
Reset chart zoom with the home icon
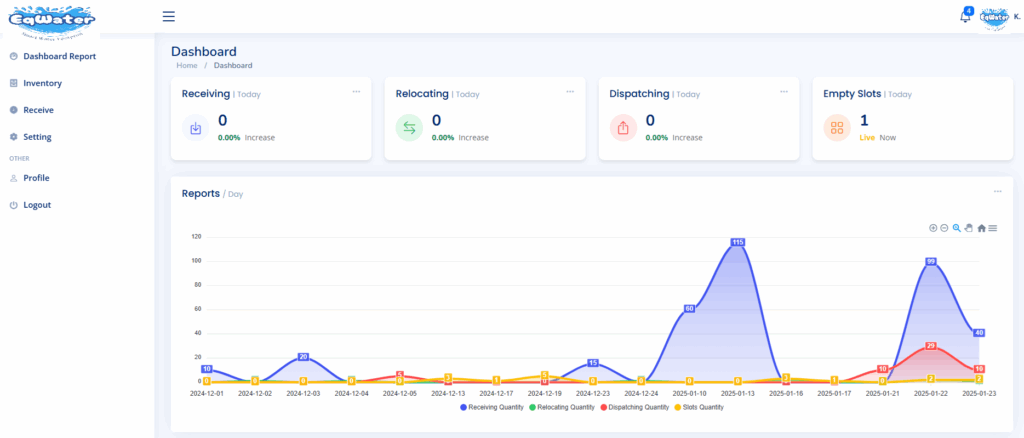coord(981,228)
